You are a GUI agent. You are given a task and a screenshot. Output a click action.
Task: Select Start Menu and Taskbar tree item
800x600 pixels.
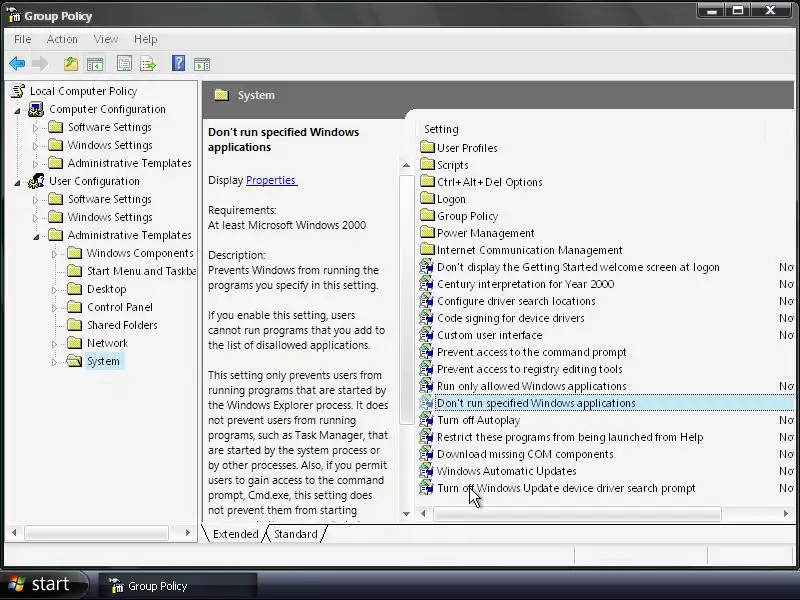pos(141,271)
